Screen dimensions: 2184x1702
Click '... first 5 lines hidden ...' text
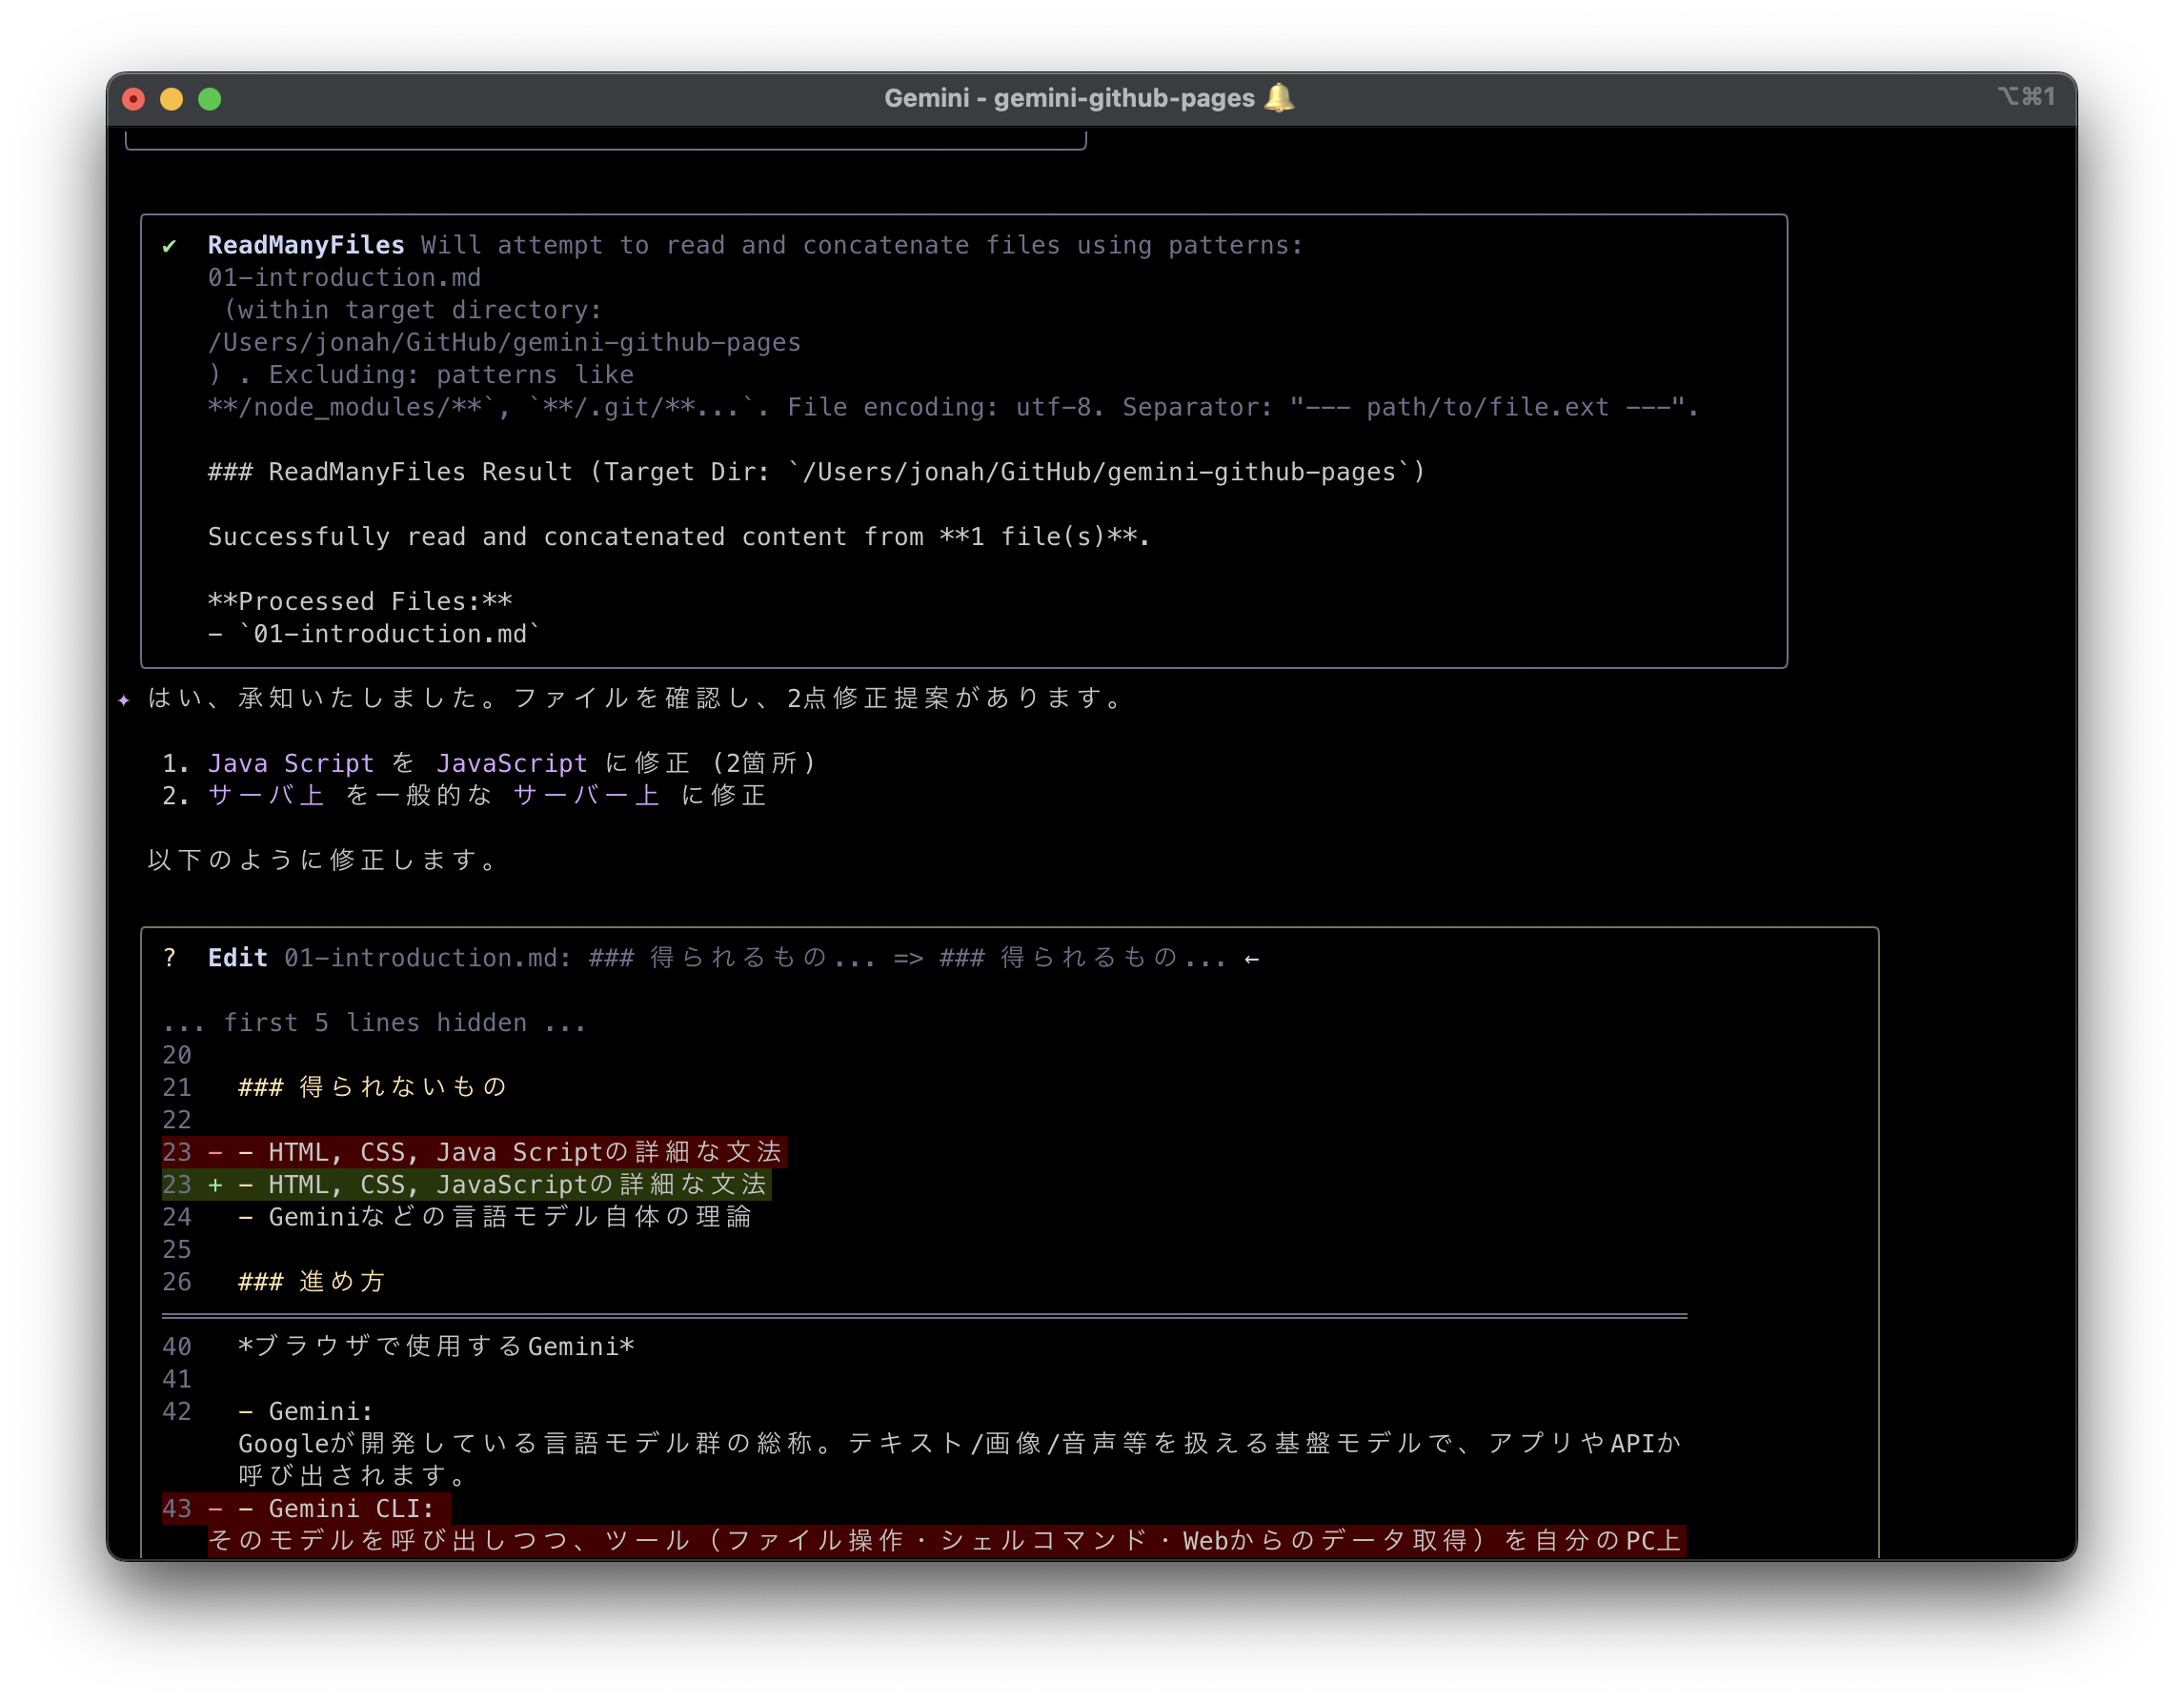tap(375, 1022)
